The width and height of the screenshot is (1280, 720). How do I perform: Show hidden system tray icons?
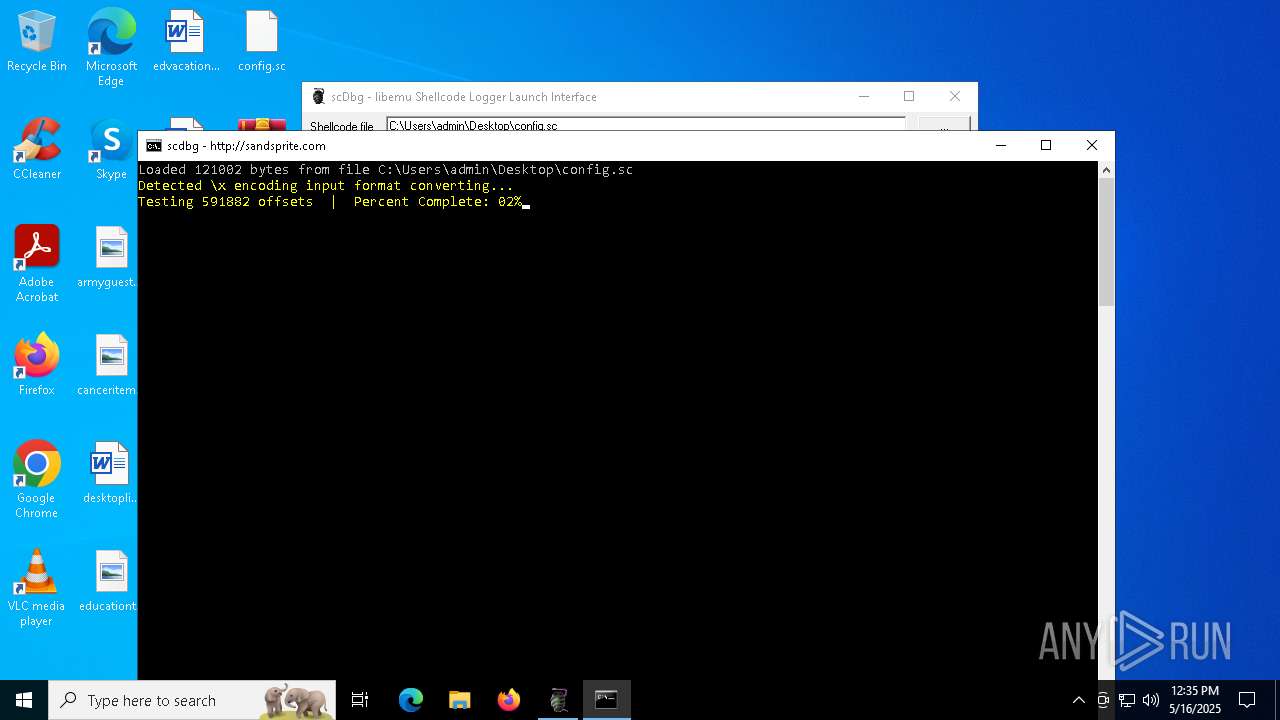[x=1078, y=700]
